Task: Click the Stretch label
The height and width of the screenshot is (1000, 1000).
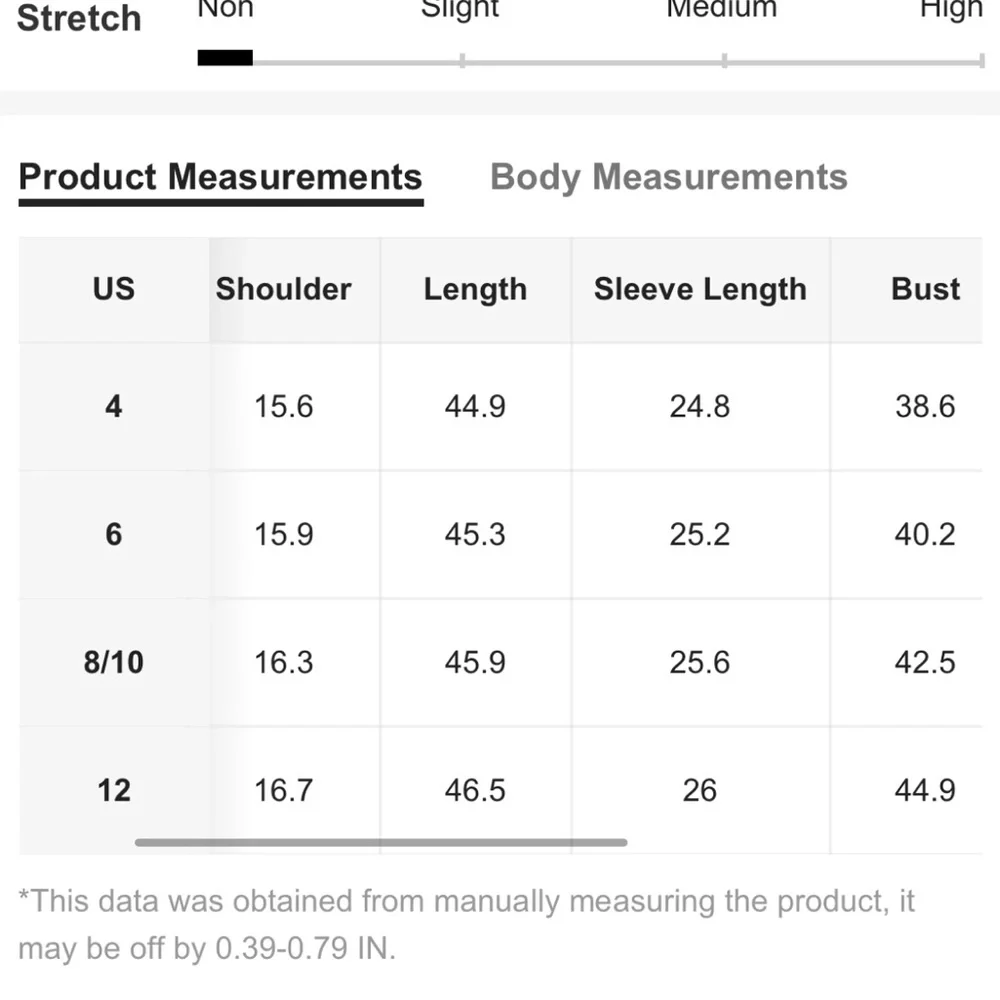Action: (79, 18)
